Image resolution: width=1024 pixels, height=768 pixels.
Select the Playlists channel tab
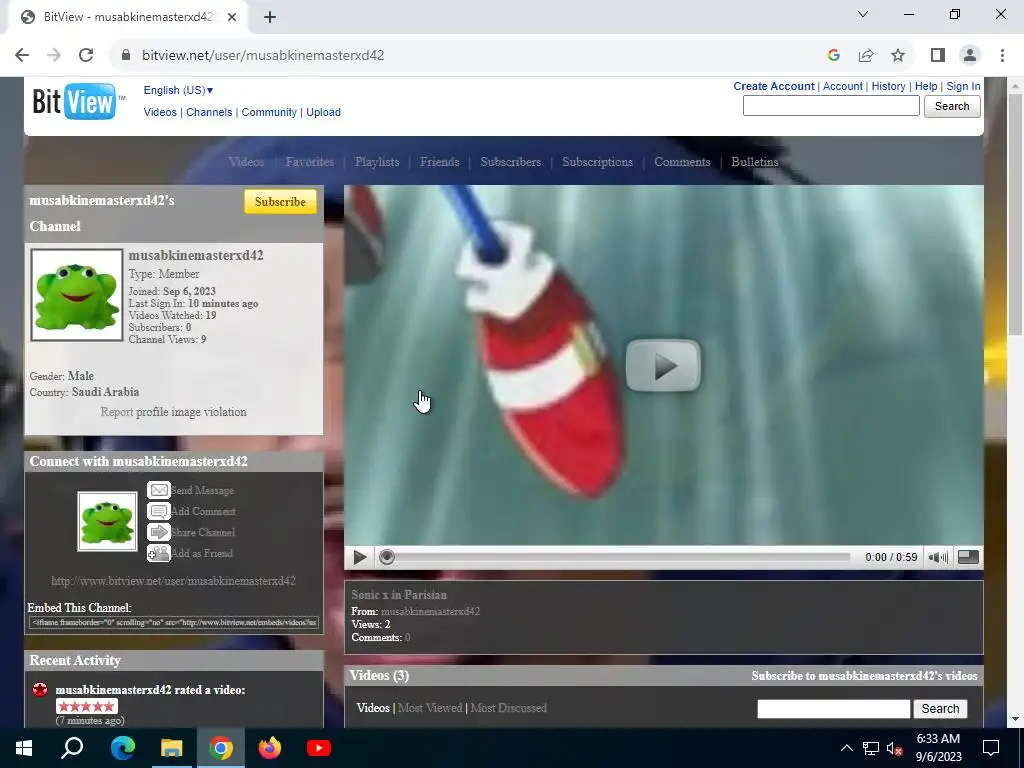(x=377, y=162)
